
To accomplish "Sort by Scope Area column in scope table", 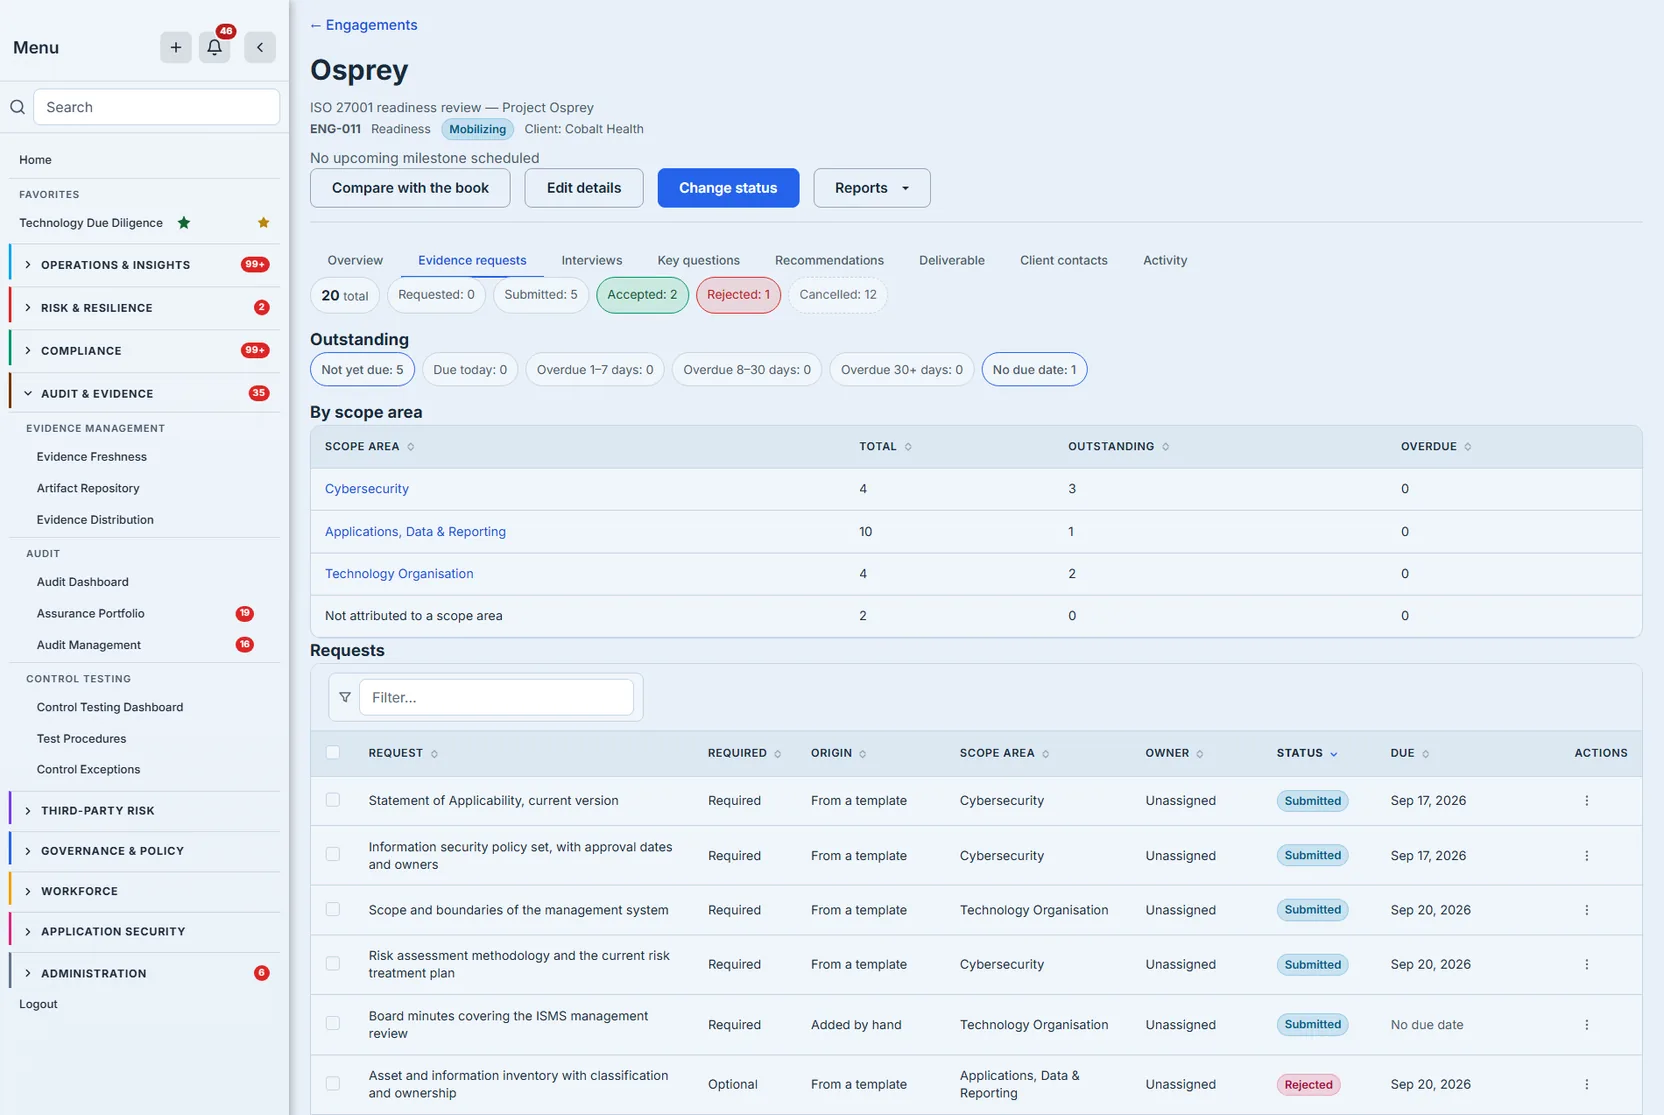I will click(x=369, y=447).
